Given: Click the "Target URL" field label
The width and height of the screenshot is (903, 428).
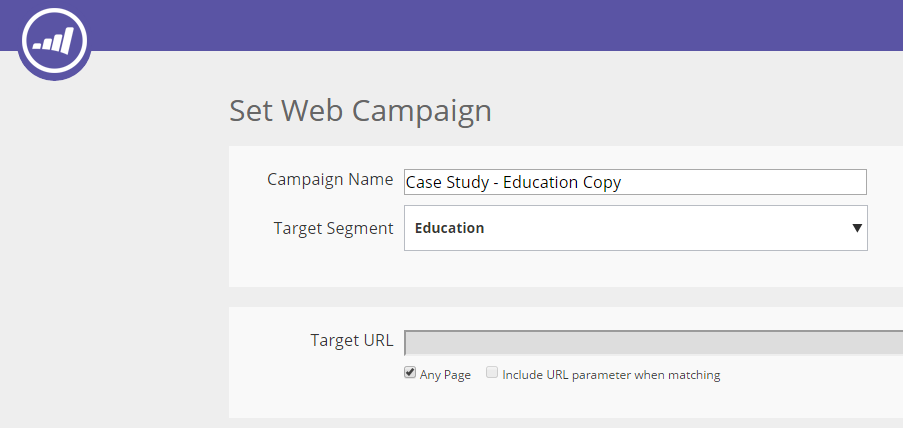Looking at the screenshot, I should 352,341.
